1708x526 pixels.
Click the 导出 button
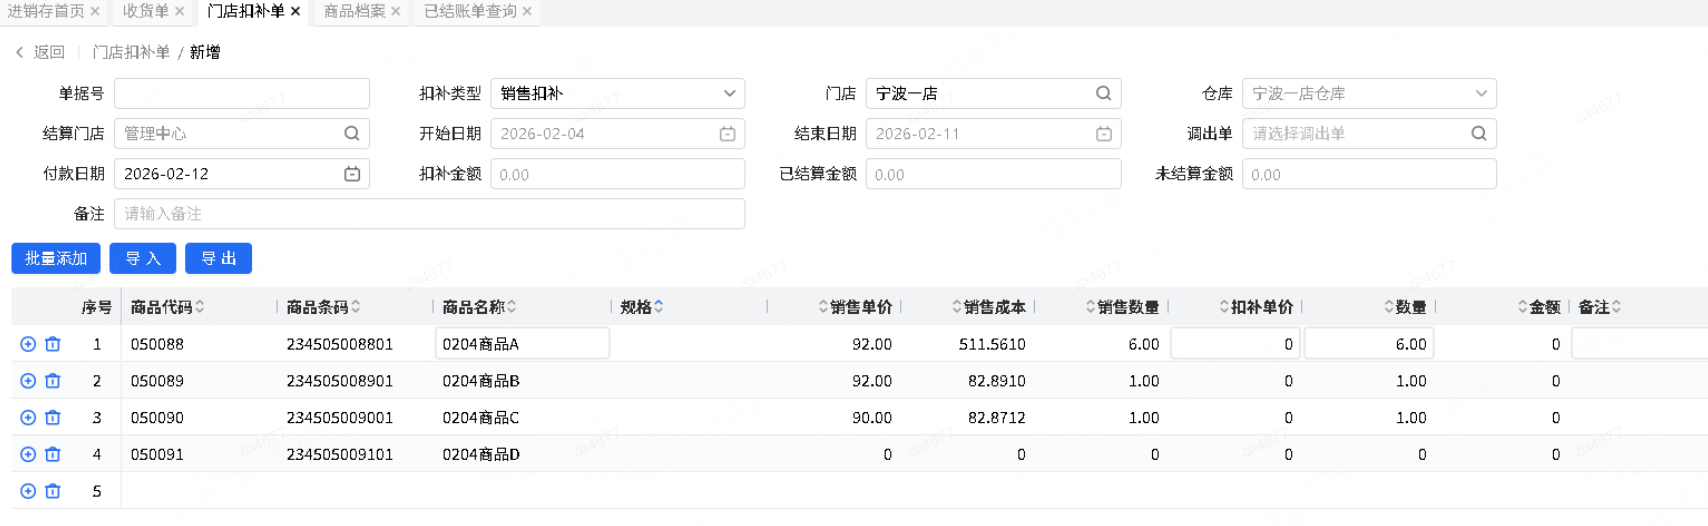[218, 258]
